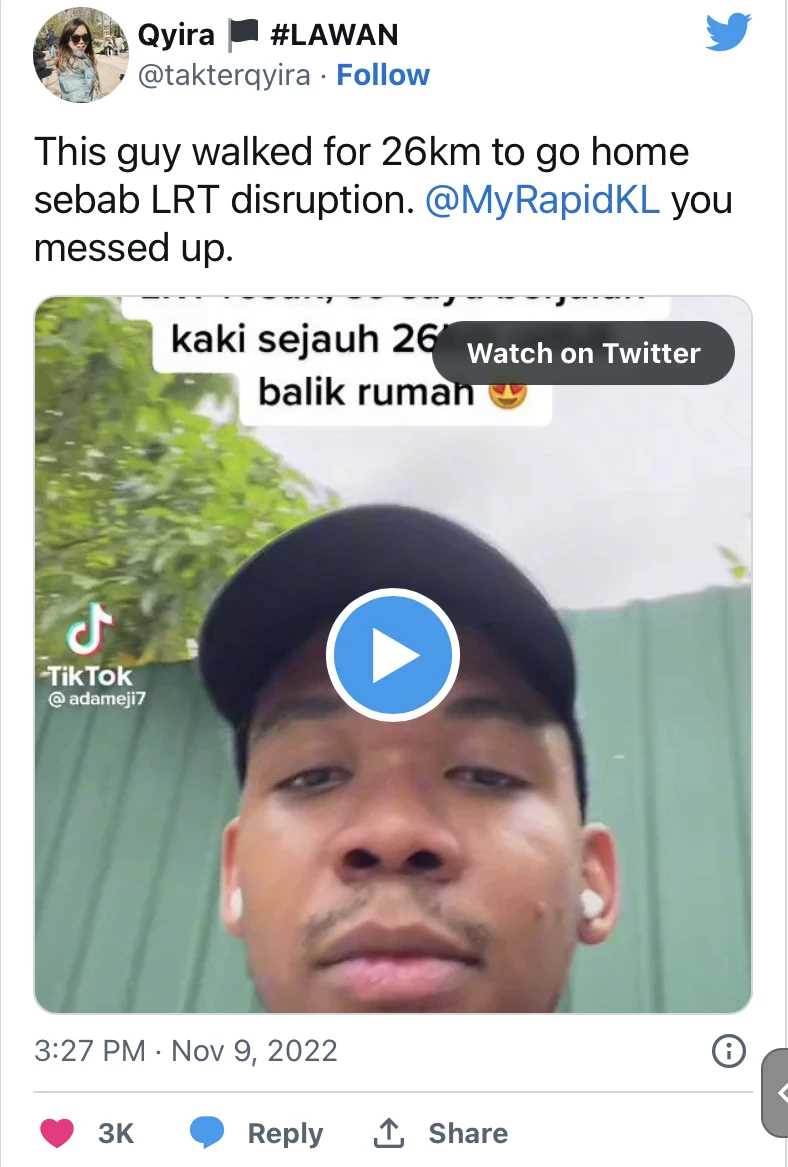Expand the side panel chevron tab
The width and height of the screenshot is (788, 1167).
775,1092
